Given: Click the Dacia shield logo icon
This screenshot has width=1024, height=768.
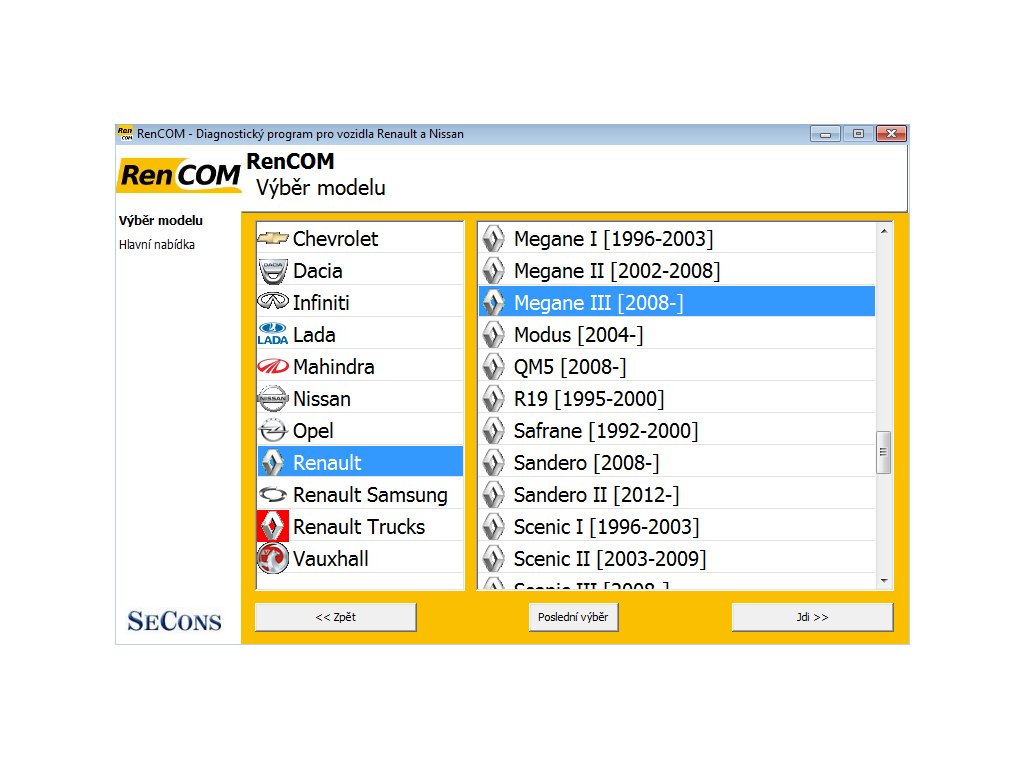Looking at the screenshot, I should [272, 271].
